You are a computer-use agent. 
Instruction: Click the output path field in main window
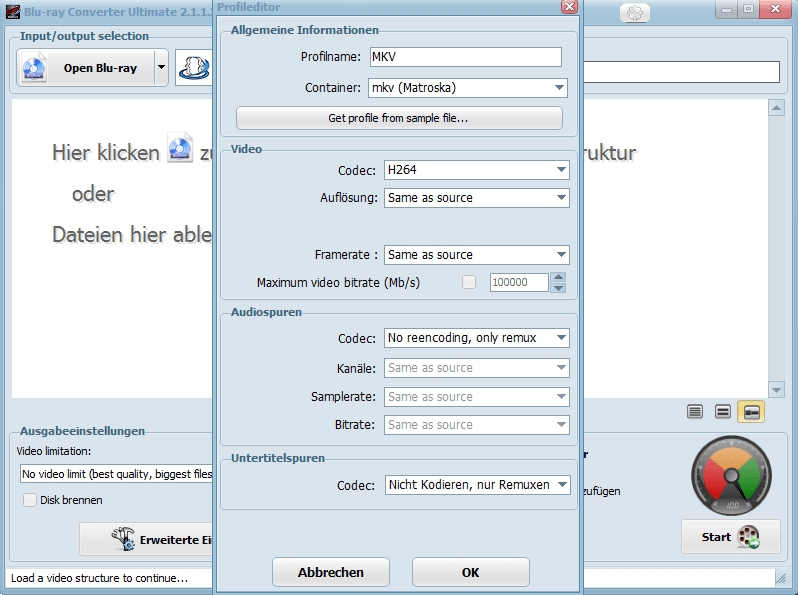(681, 72)
